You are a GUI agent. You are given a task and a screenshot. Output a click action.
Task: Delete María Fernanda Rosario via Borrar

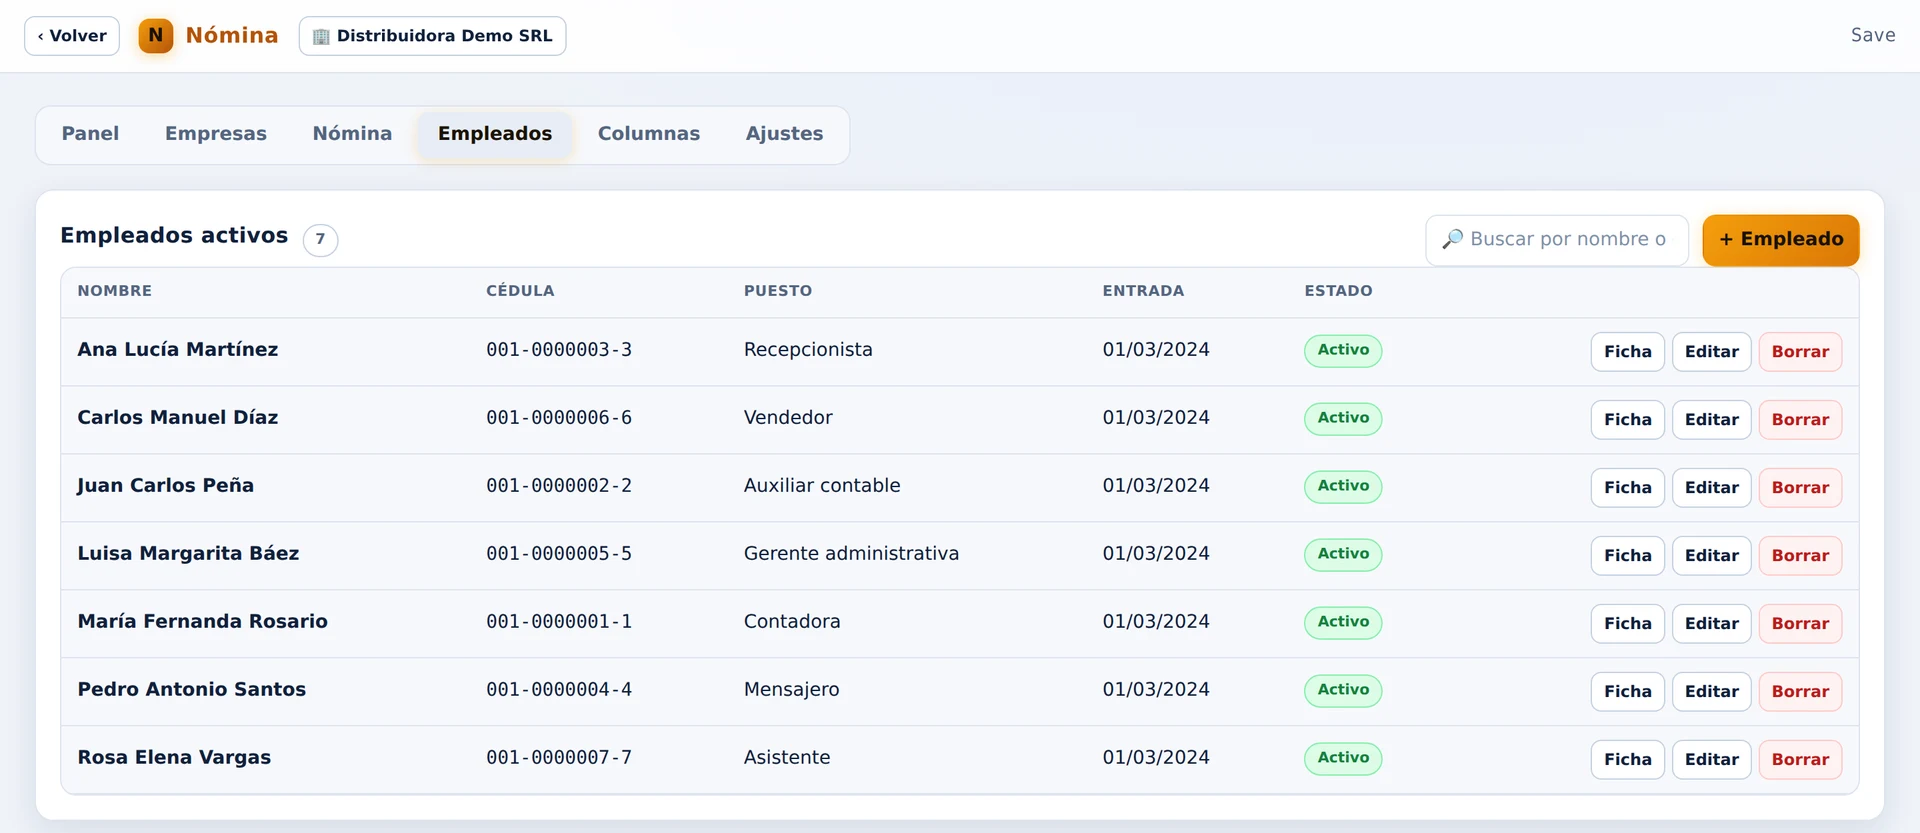[1800, 624]
